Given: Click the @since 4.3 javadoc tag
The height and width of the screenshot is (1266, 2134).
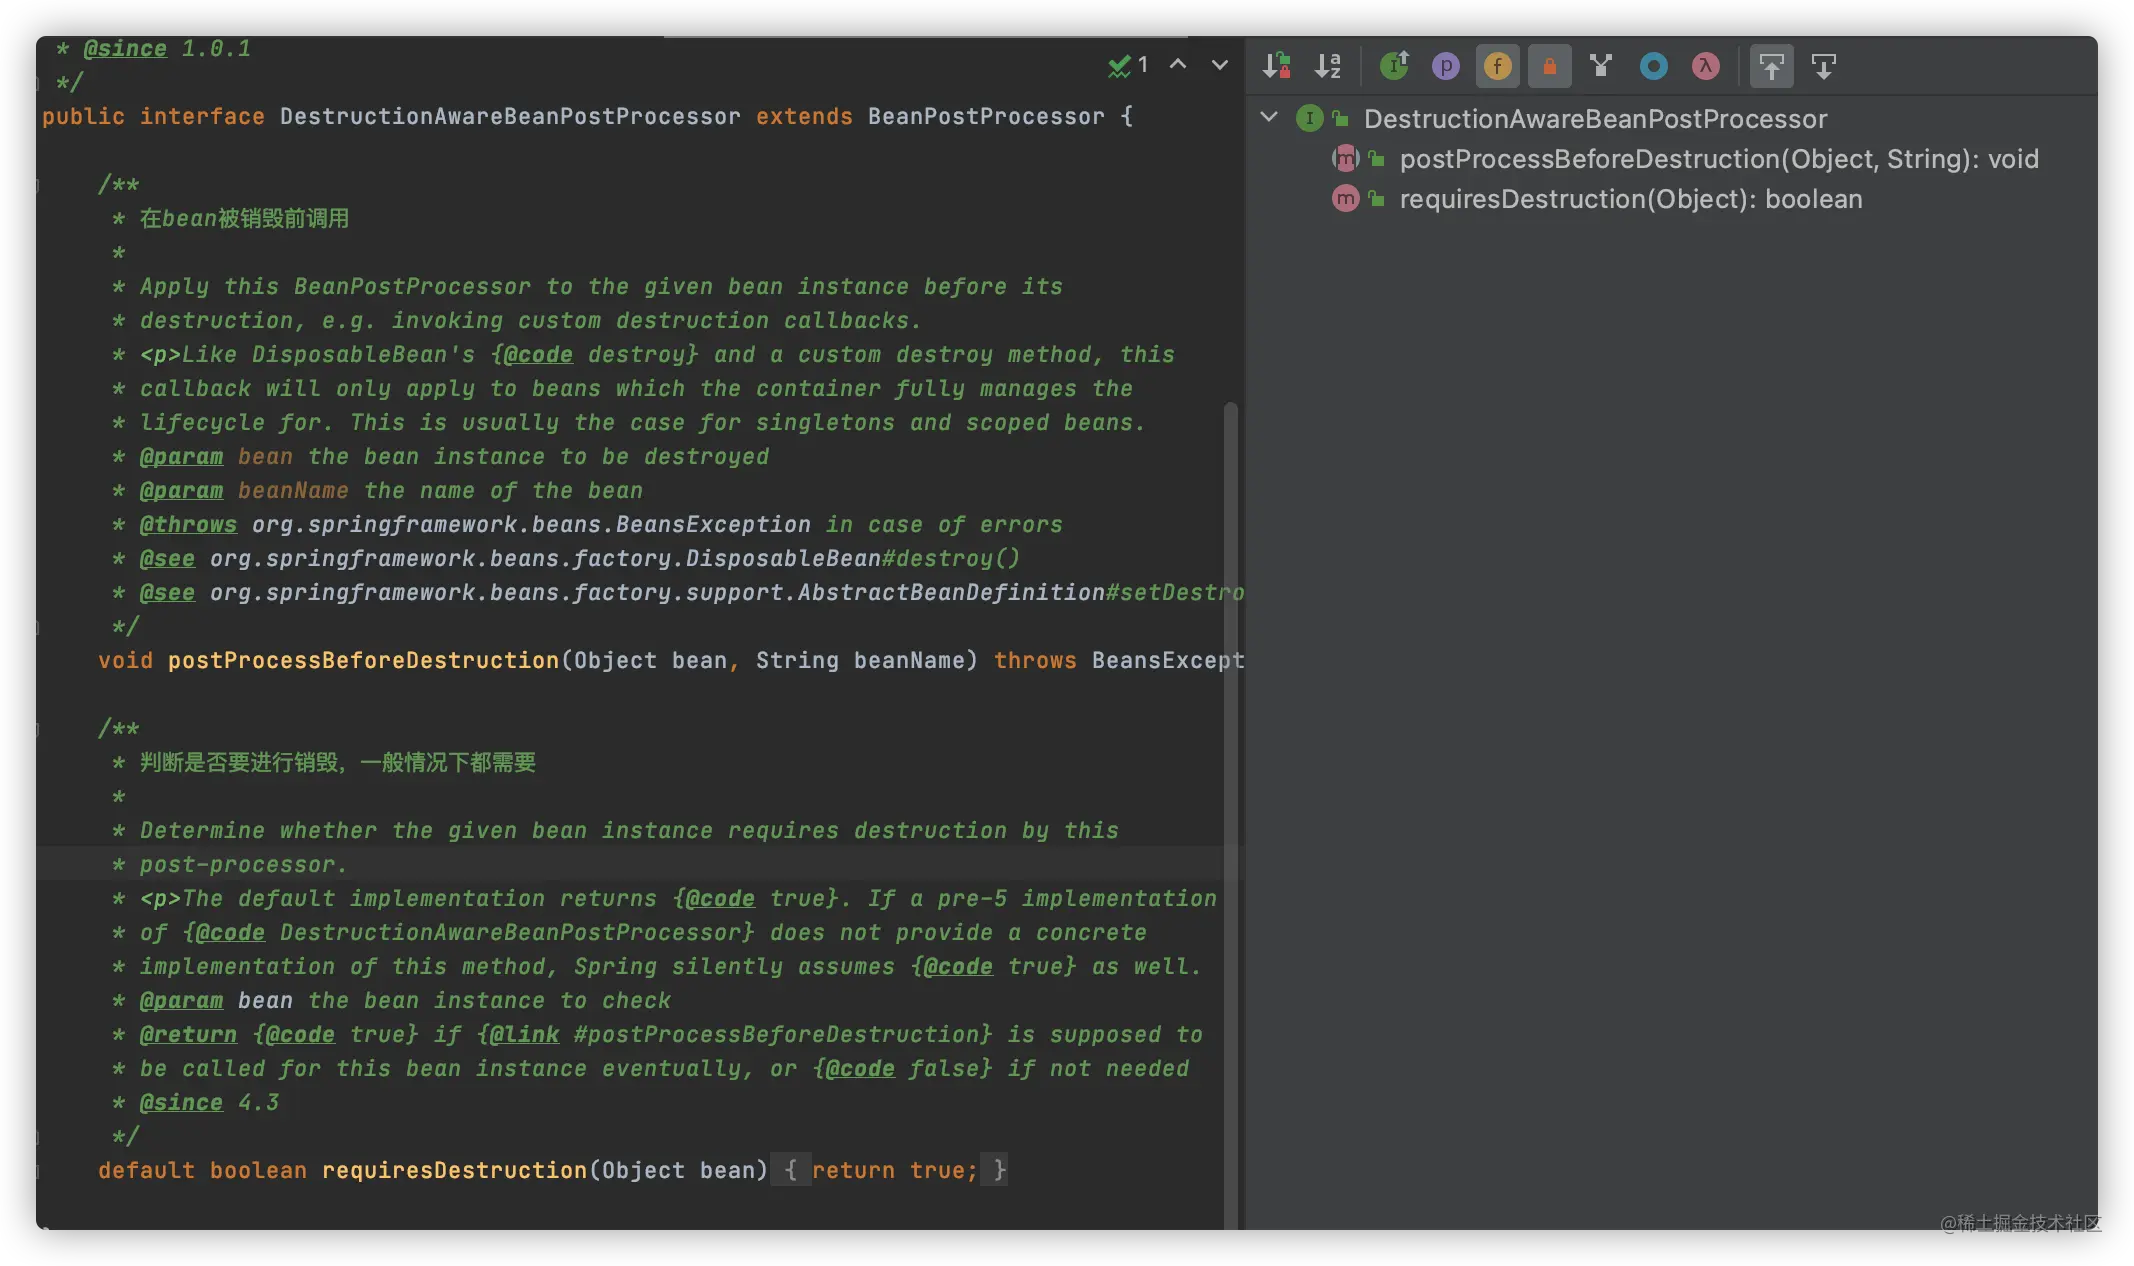Looking at the screenshot, I should point(209,1102).
